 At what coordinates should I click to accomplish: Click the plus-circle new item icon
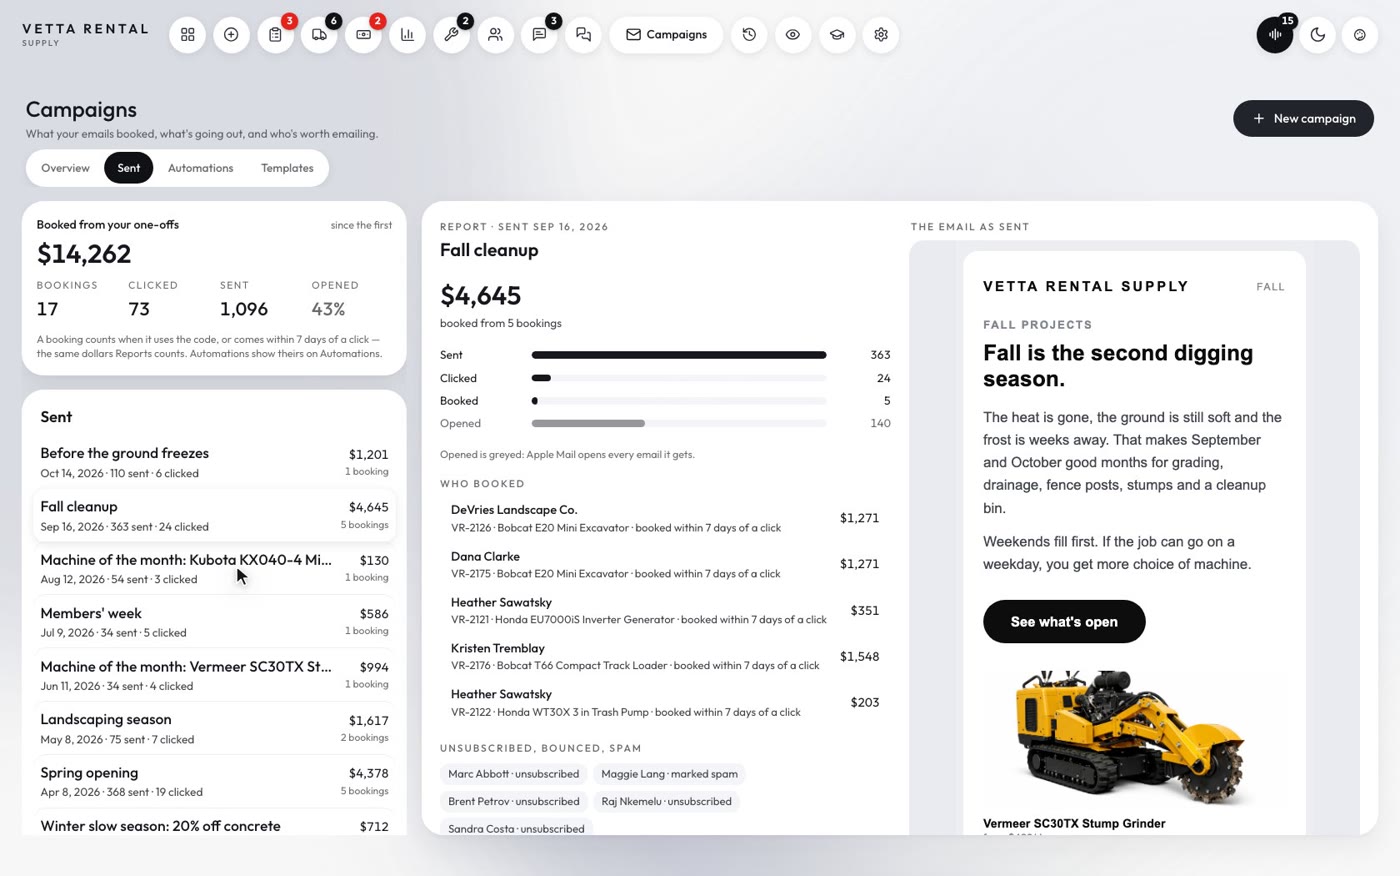pos(231,35)
